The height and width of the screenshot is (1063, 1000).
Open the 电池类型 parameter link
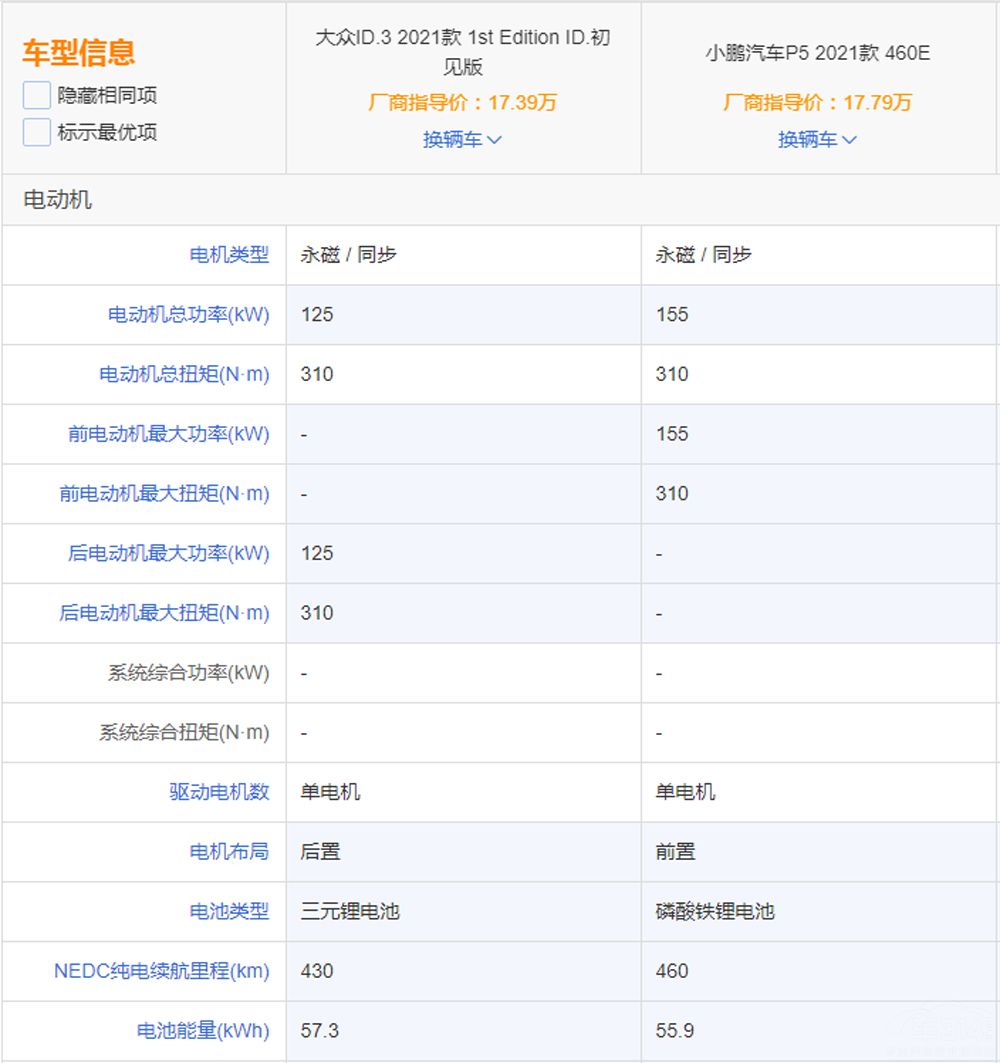coord(229,911)
